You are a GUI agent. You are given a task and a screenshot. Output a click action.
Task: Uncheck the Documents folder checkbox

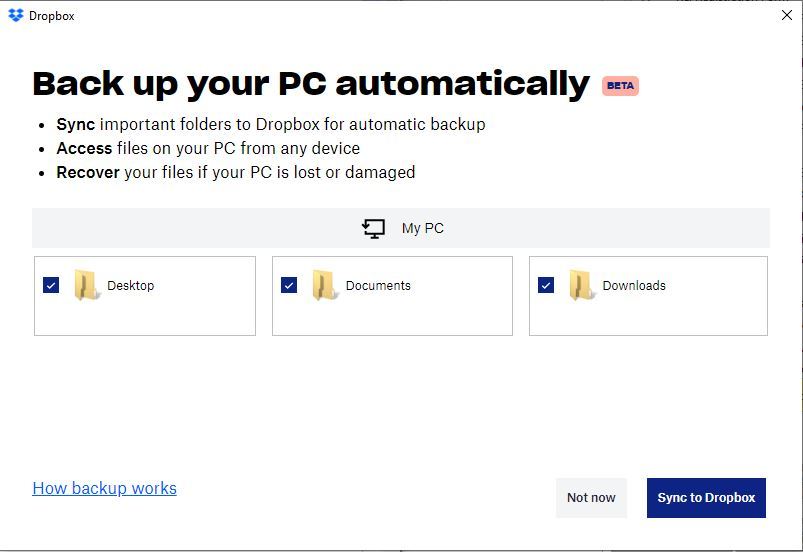pos(289,286)
